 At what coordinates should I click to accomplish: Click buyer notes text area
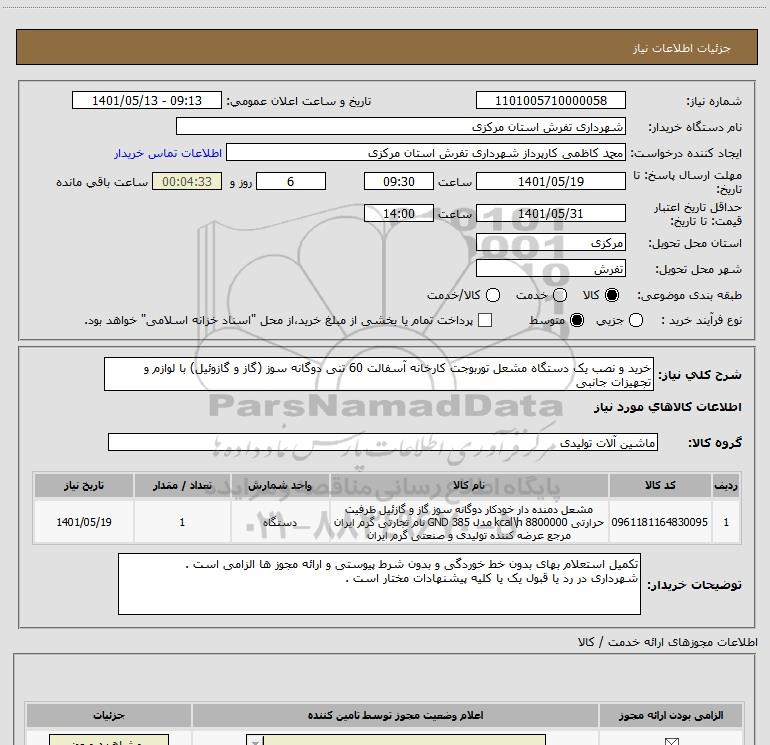click(379, 584)
